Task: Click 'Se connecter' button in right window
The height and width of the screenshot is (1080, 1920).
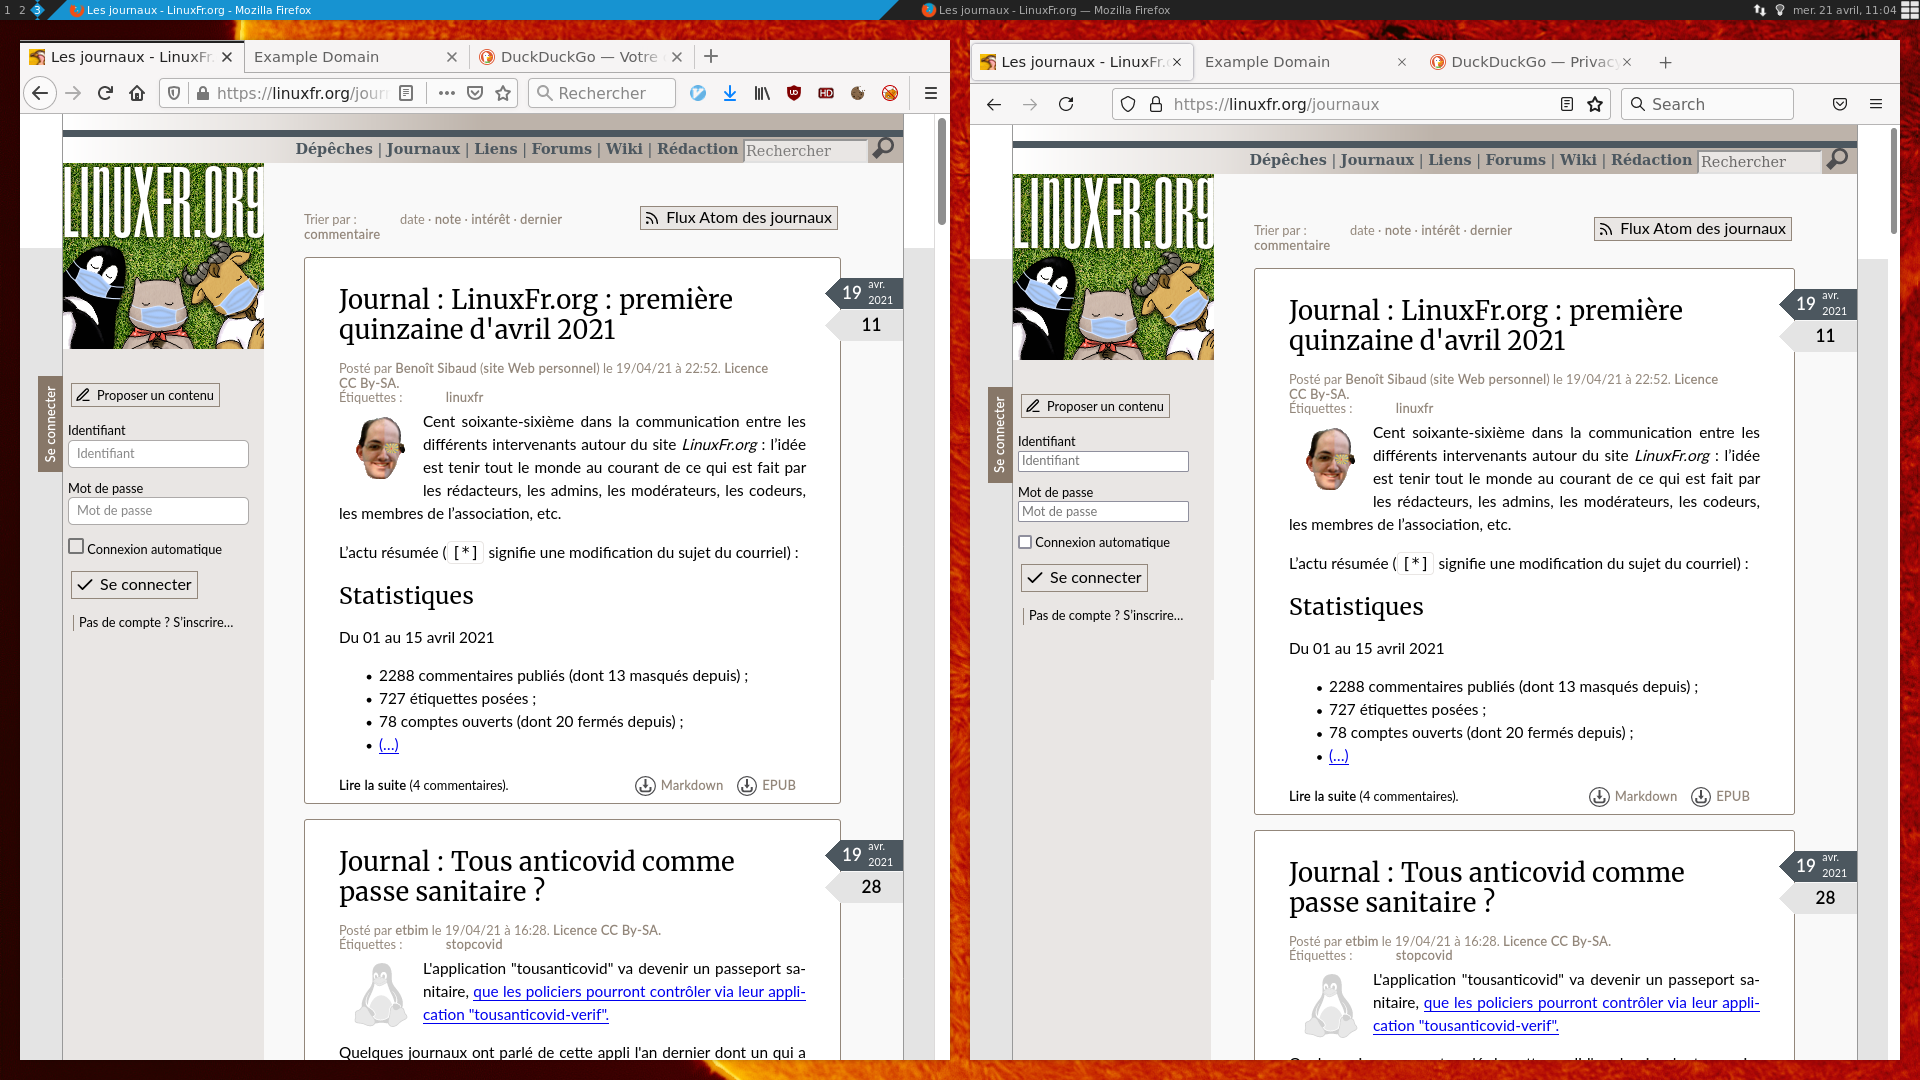Action: (x=1085, y=578)
